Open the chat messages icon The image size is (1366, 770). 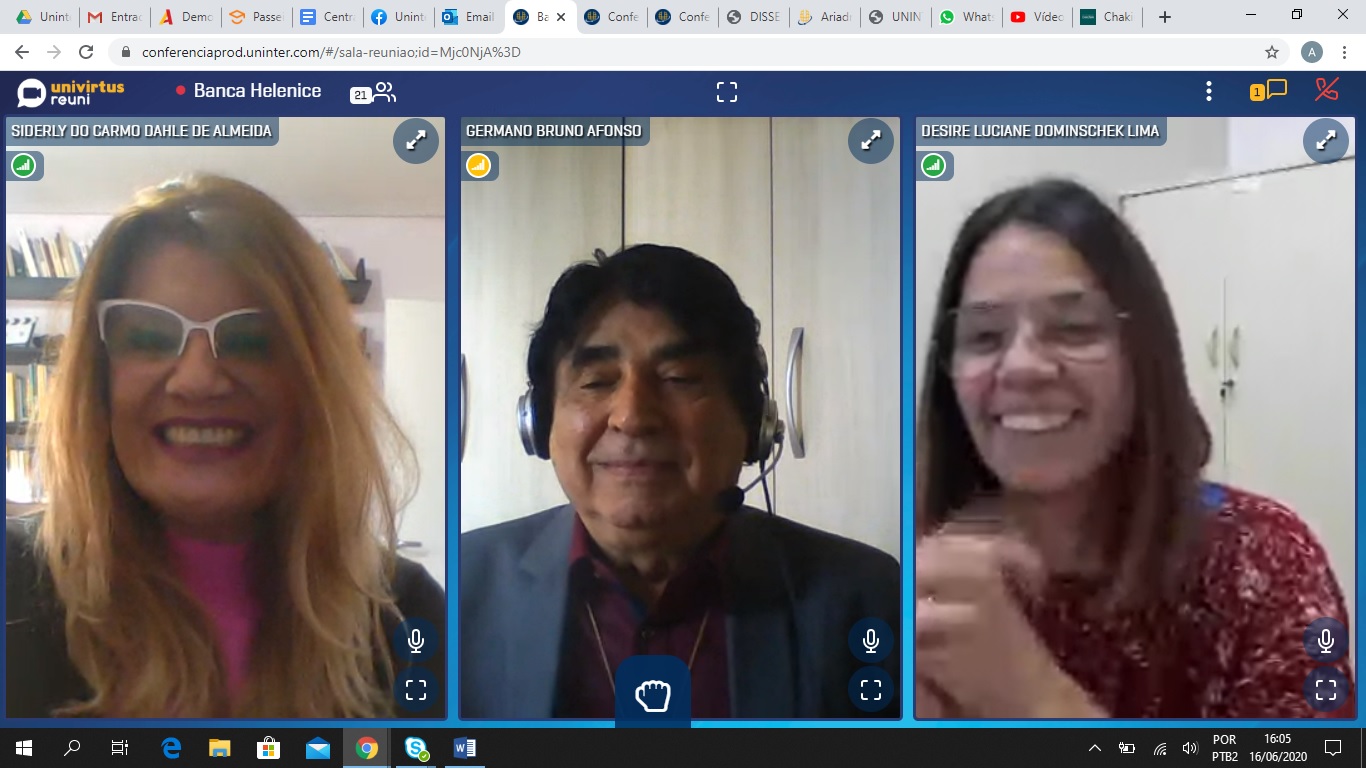pyautogui.click(x=1275, y=91)
